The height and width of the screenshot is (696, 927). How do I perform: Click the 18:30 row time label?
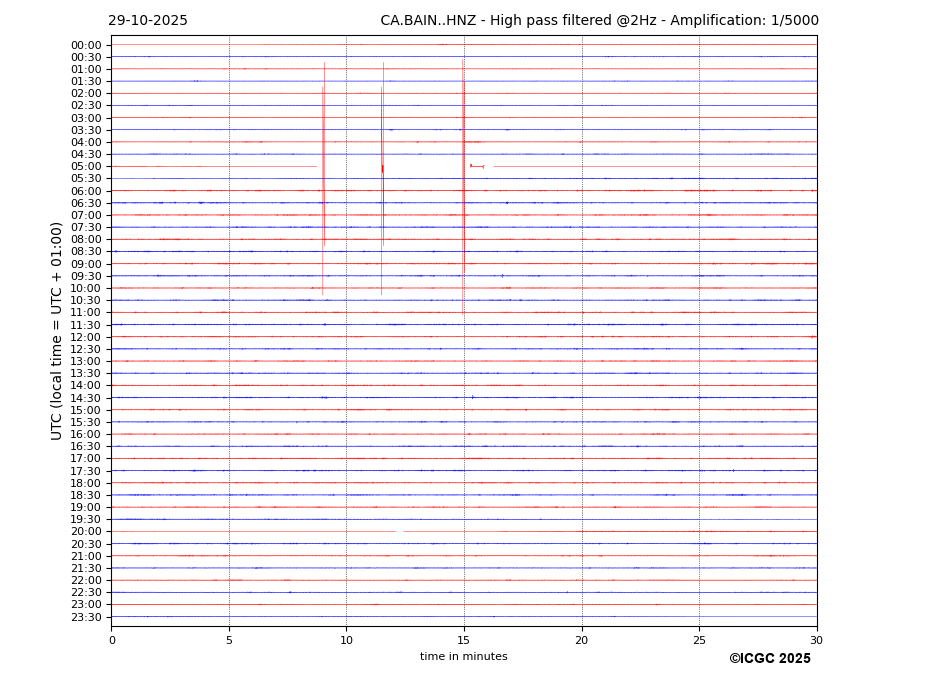click(86, 495)
